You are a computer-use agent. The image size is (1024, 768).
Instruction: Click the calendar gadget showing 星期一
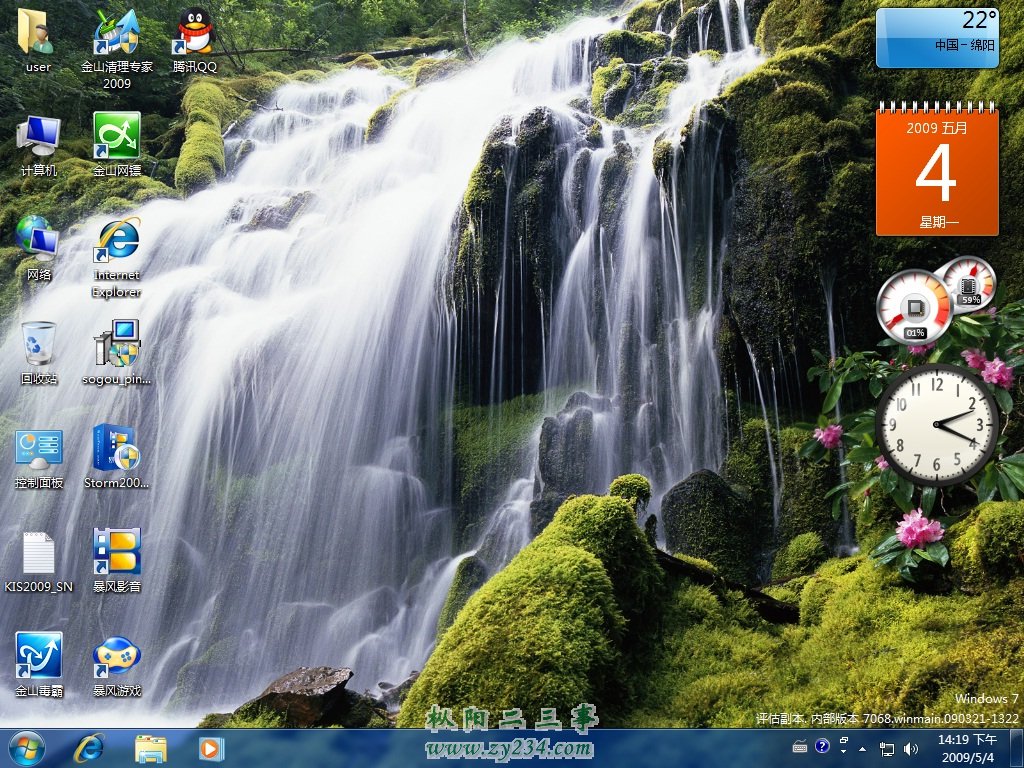[937, 170]
